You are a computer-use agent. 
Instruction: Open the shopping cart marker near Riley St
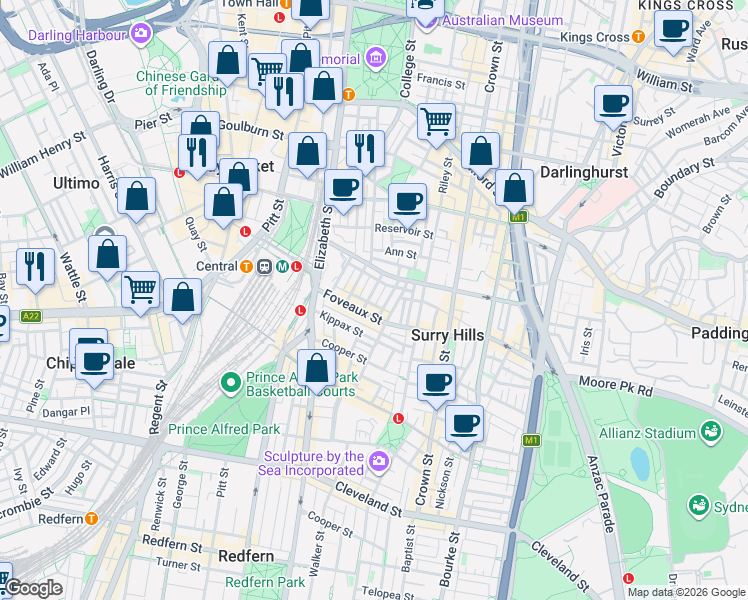pyautogui.click(x=436, y=122)
